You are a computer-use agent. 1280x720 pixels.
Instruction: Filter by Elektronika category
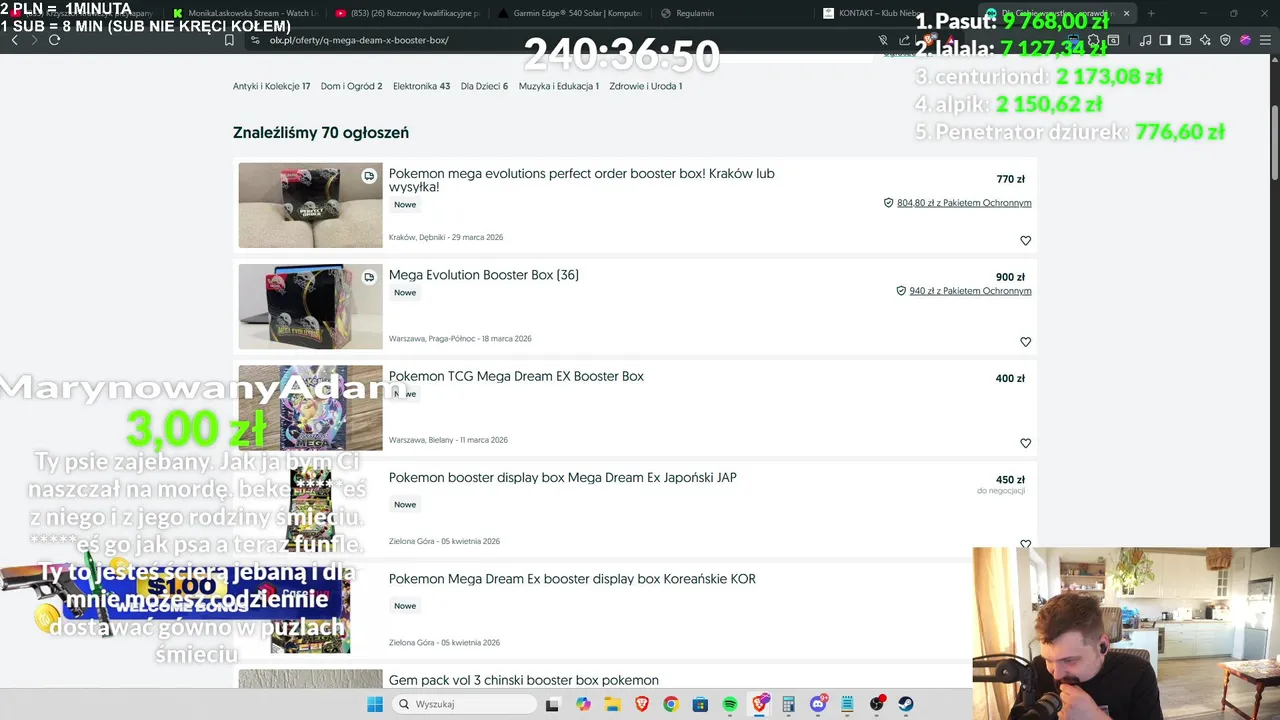tap(421, 86)
